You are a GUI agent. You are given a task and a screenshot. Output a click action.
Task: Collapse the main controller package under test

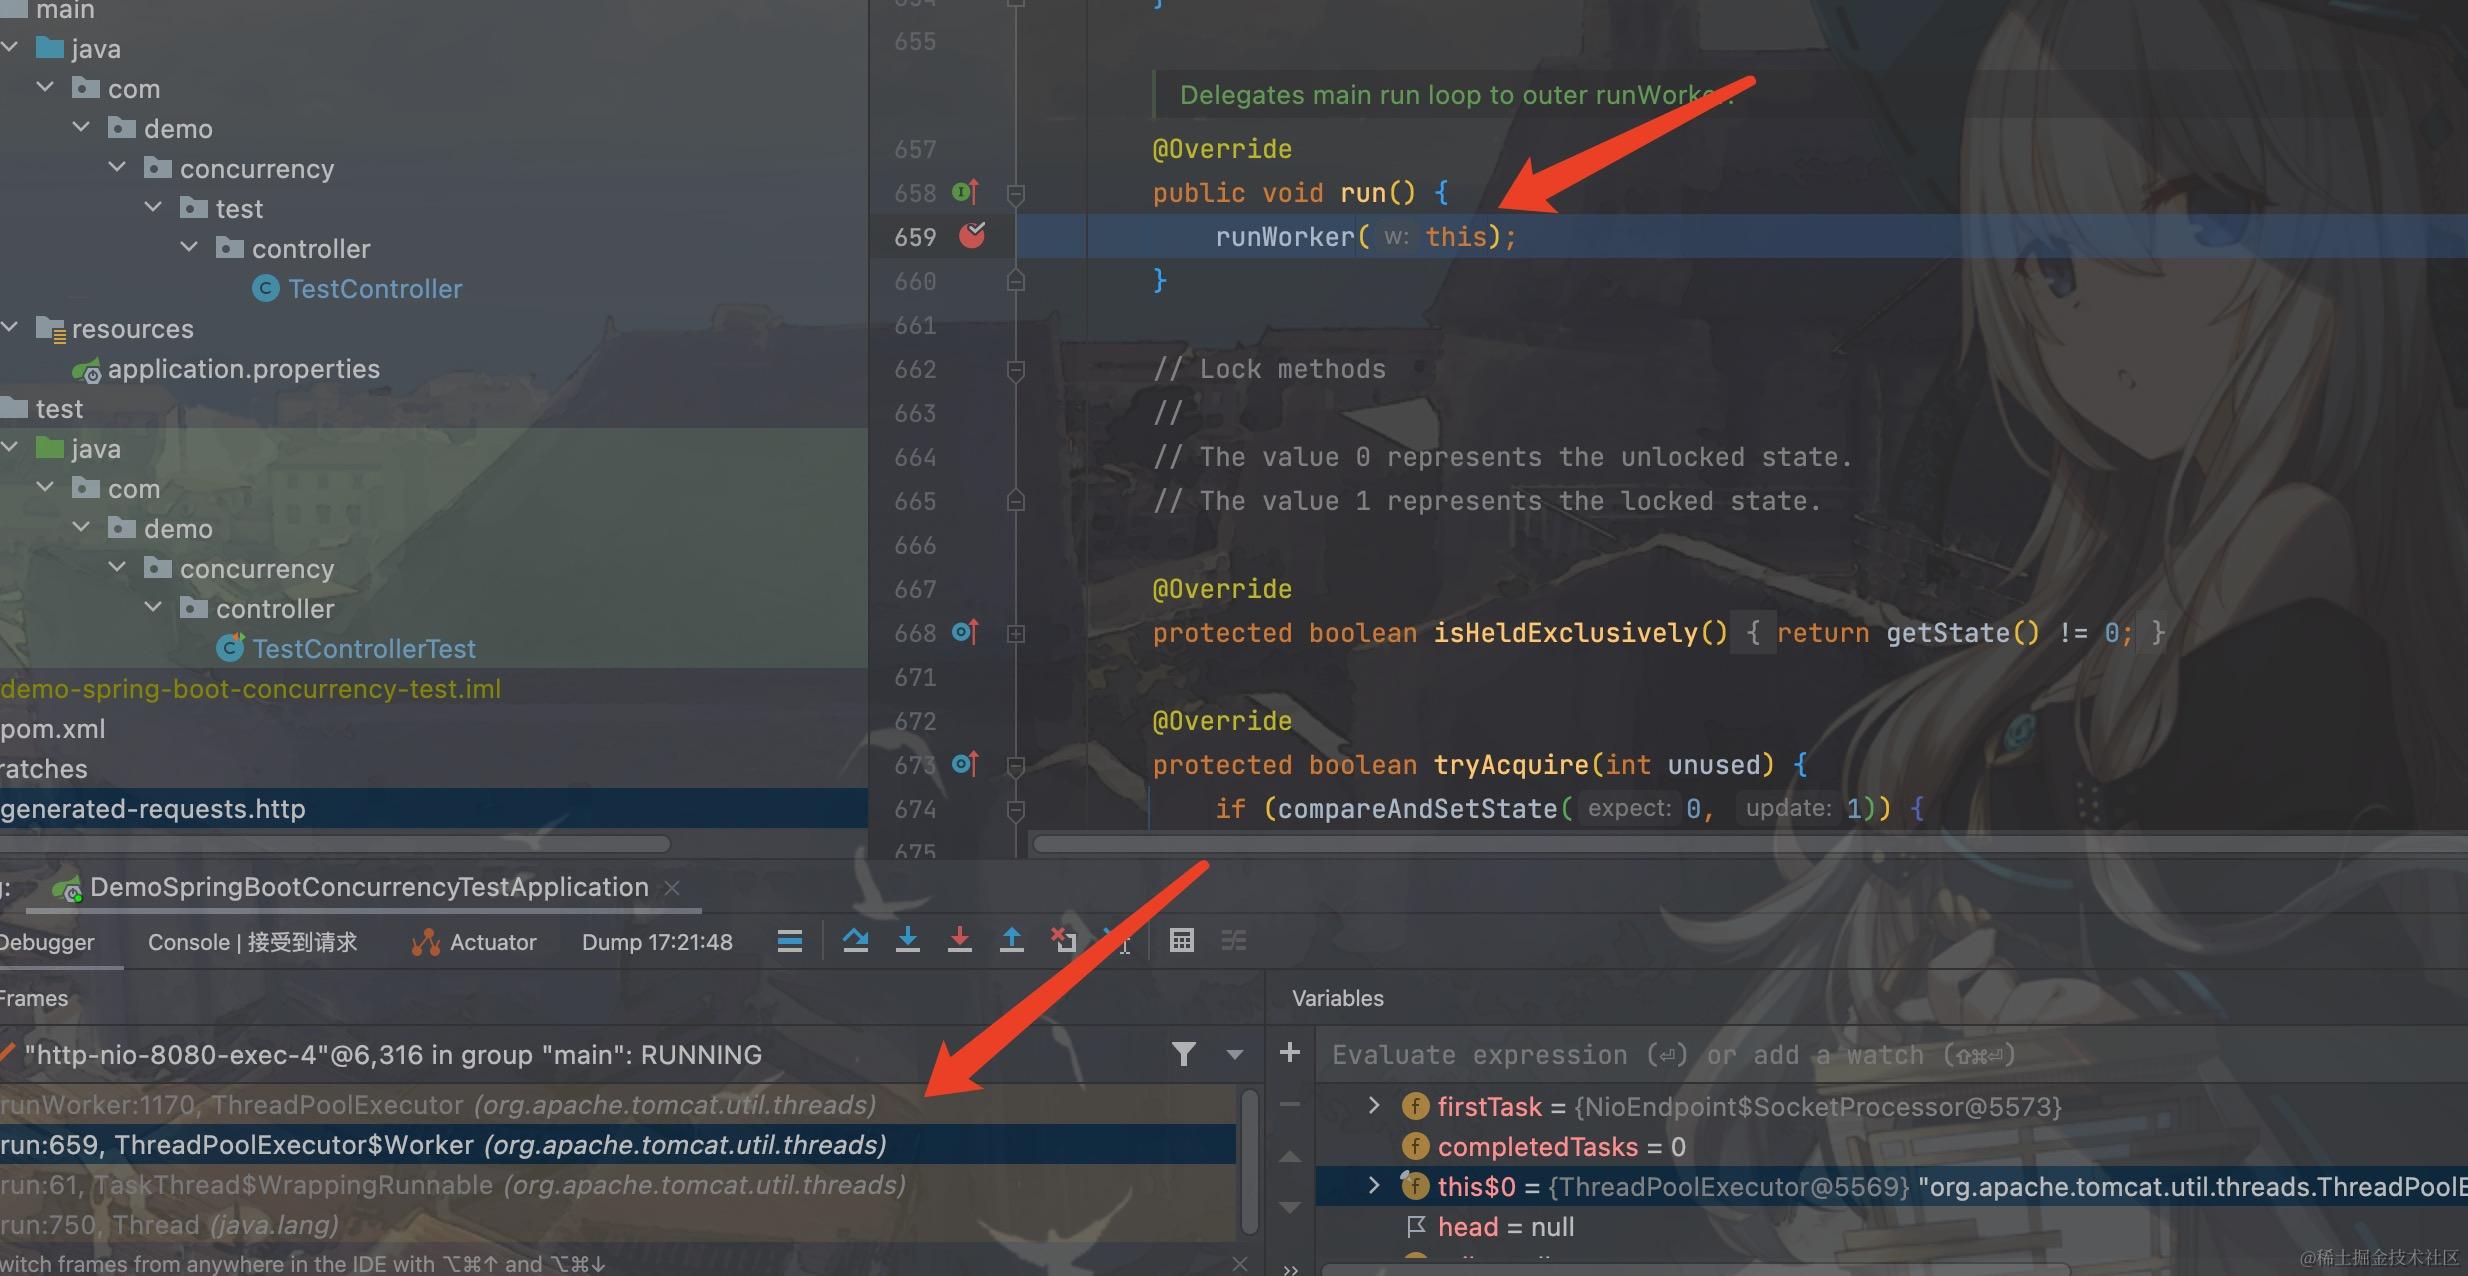(190, 247)
